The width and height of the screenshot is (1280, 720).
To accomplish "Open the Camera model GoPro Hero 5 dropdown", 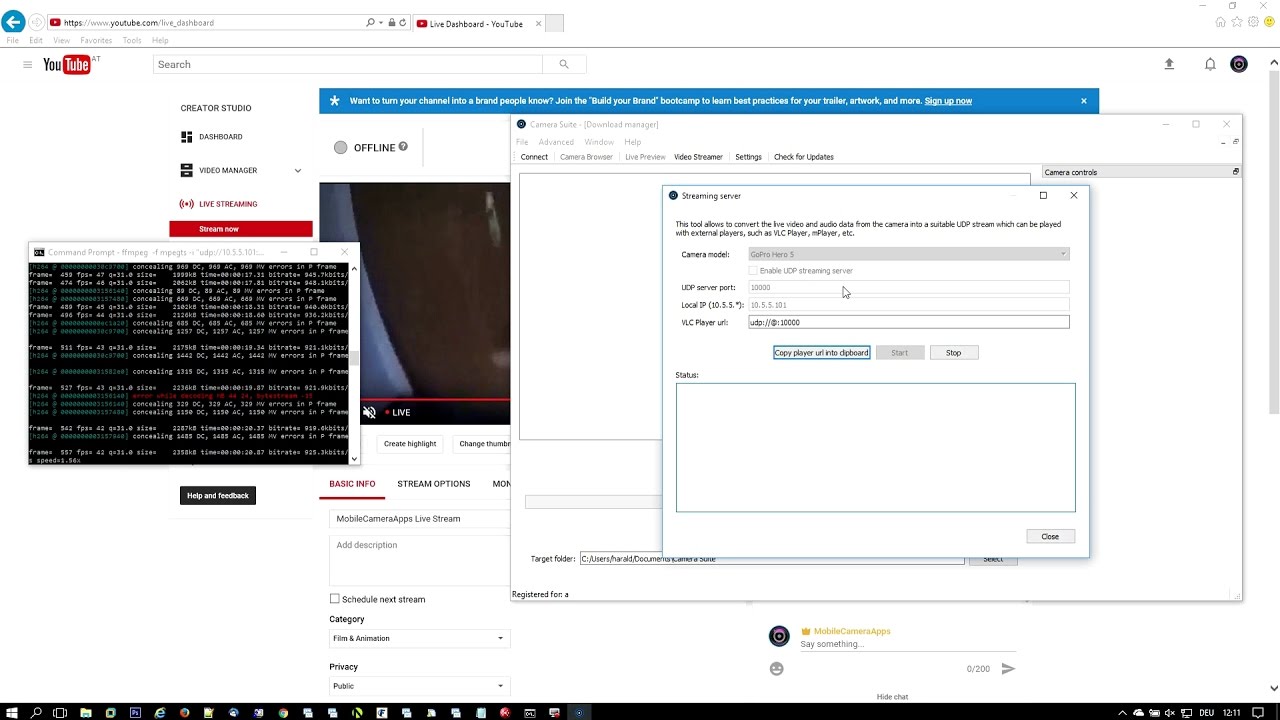I will tap(909, 254).
